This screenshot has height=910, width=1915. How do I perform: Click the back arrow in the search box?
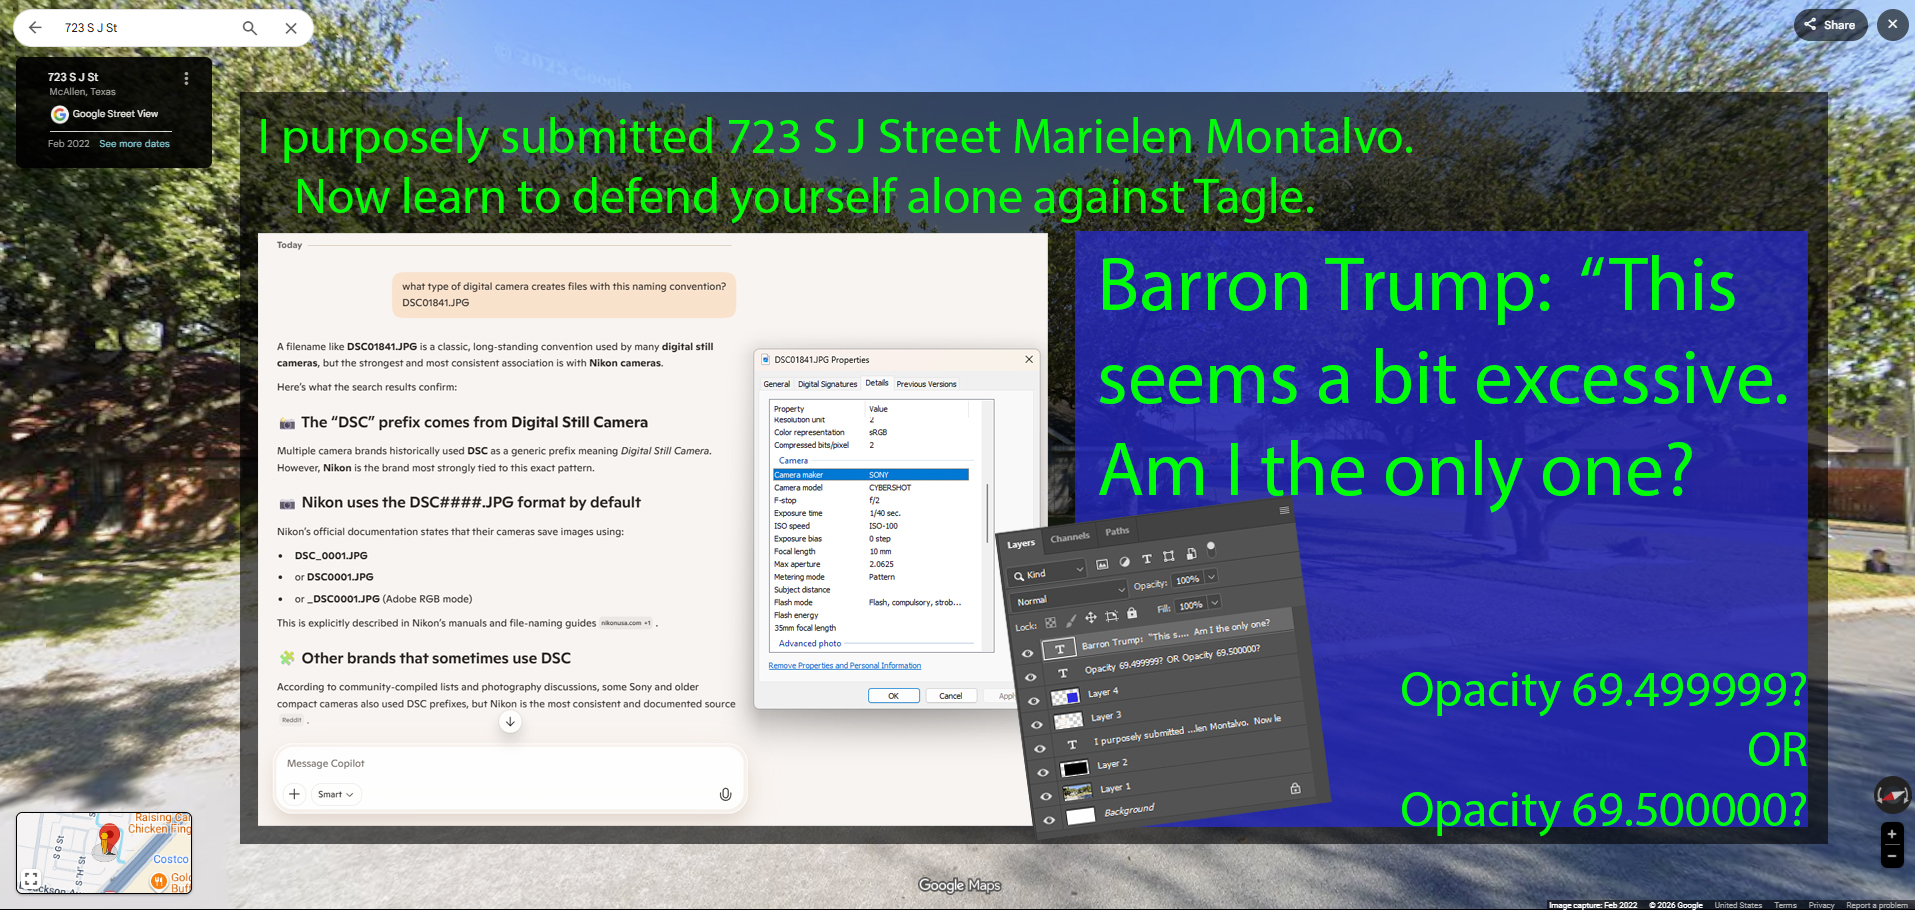tap(35, 28)
